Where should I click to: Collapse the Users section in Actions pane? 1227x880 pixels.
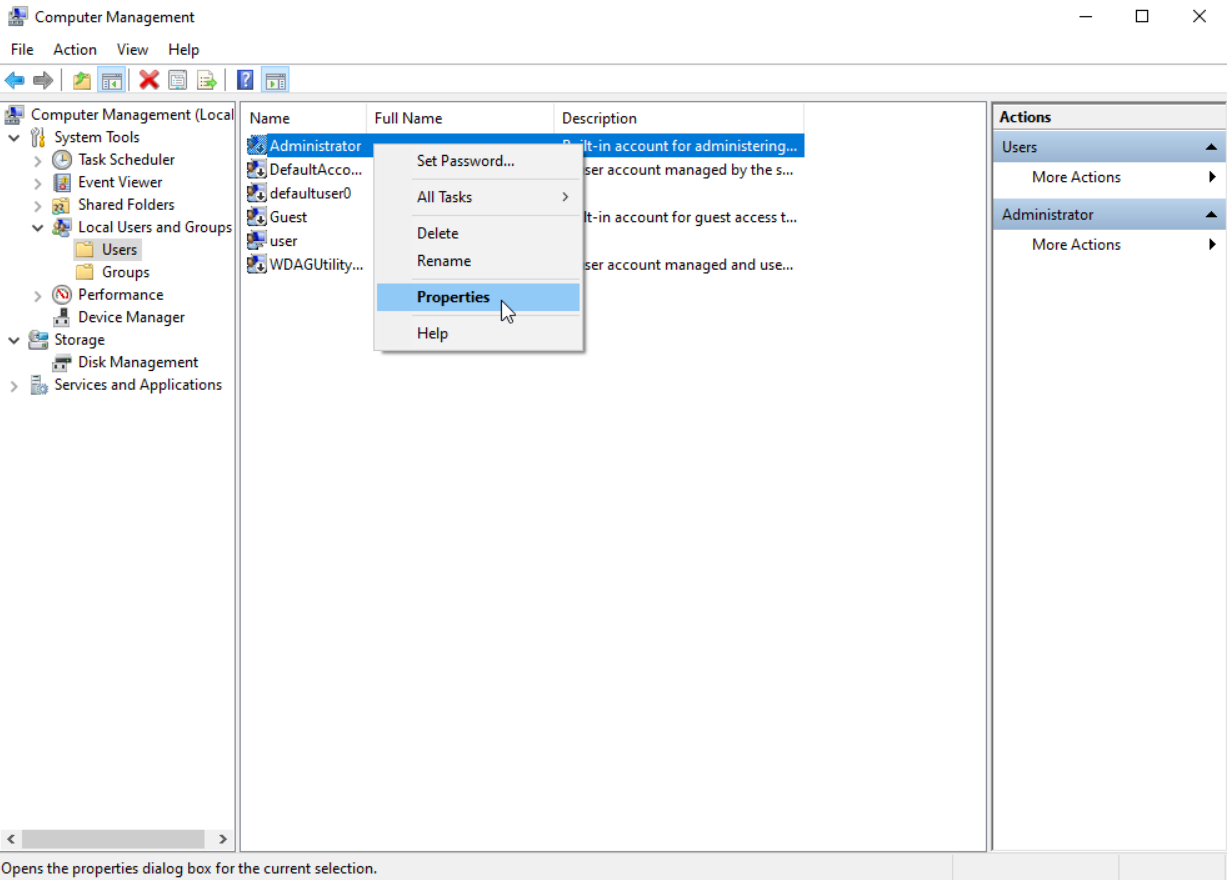point(1211,147)
